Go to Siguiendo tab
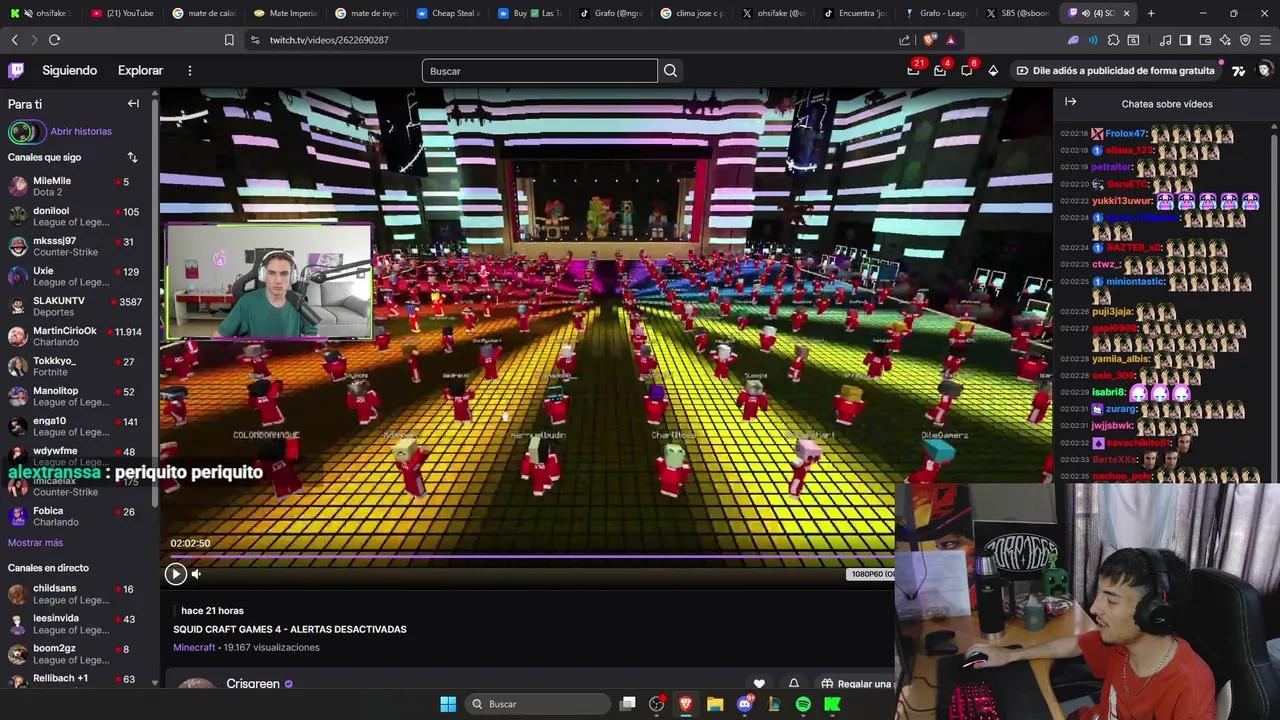Viewport: 1280px width, 720px height. [69, 70]
